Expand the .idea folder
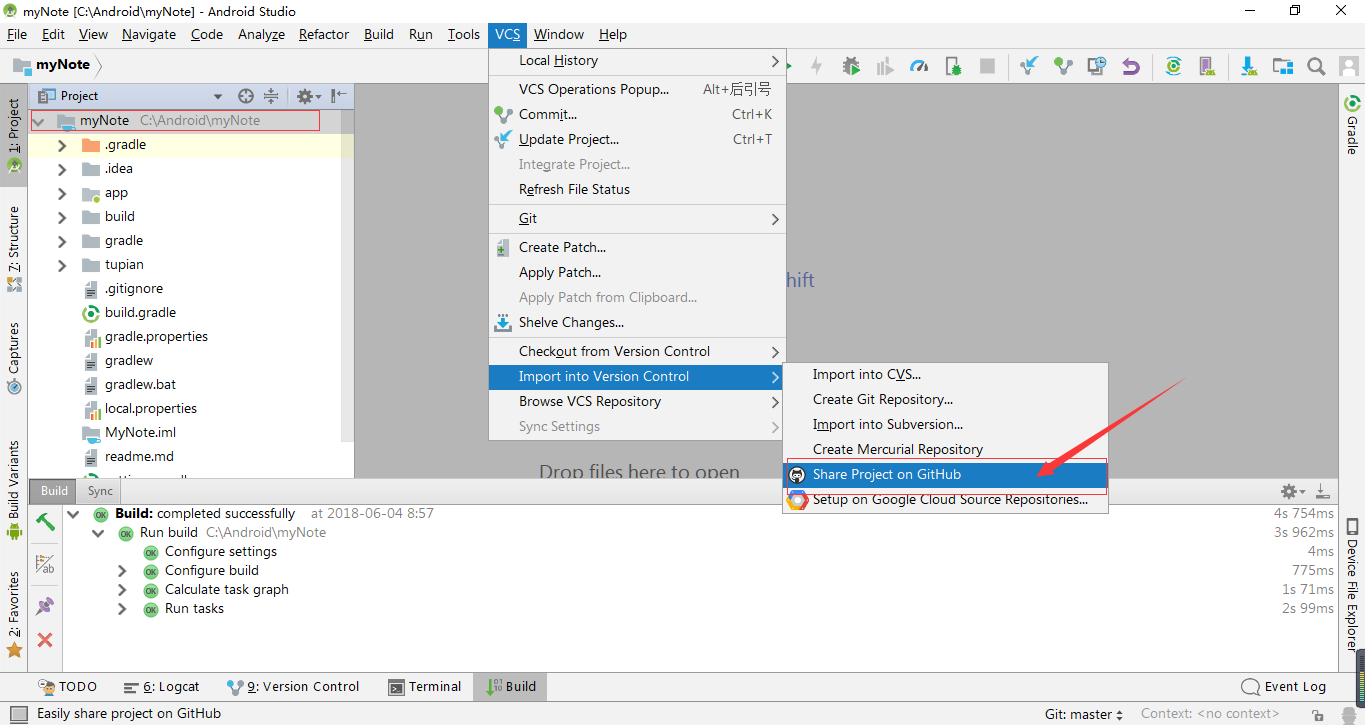This screenshot has width=1365, height=725. [62, 169]
